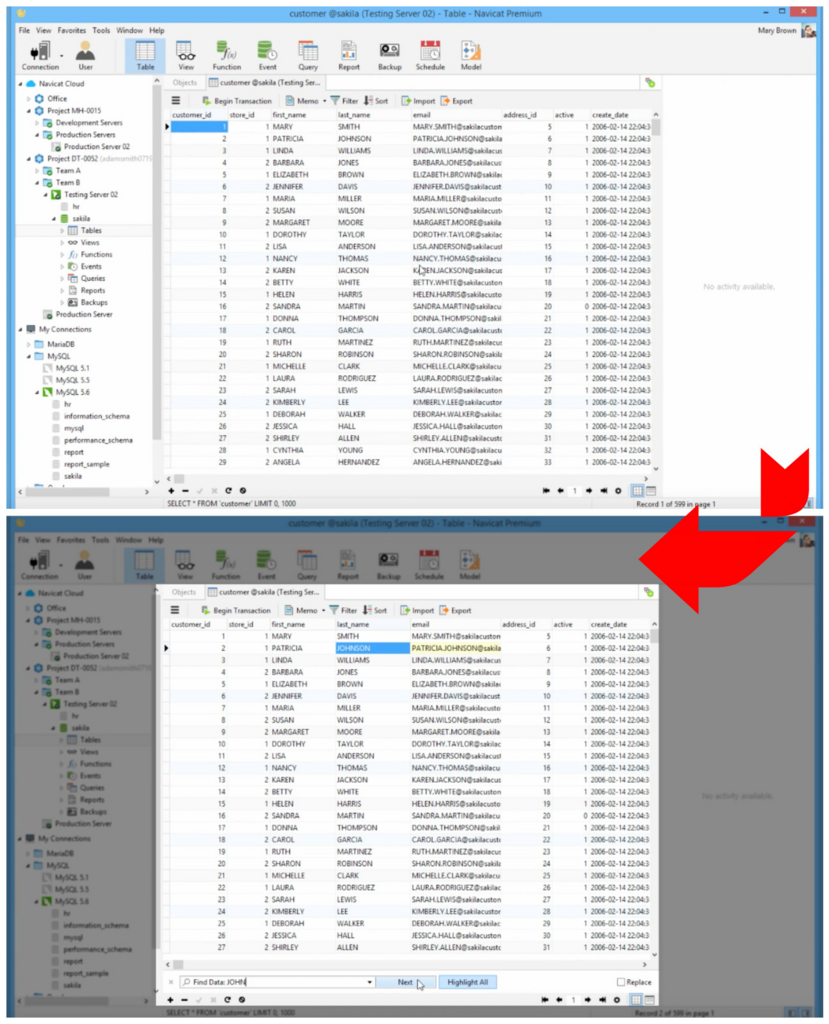Screen dimensions: 829x1024
Task: Close the find bar with its X
Action: (x=171, y=982)
